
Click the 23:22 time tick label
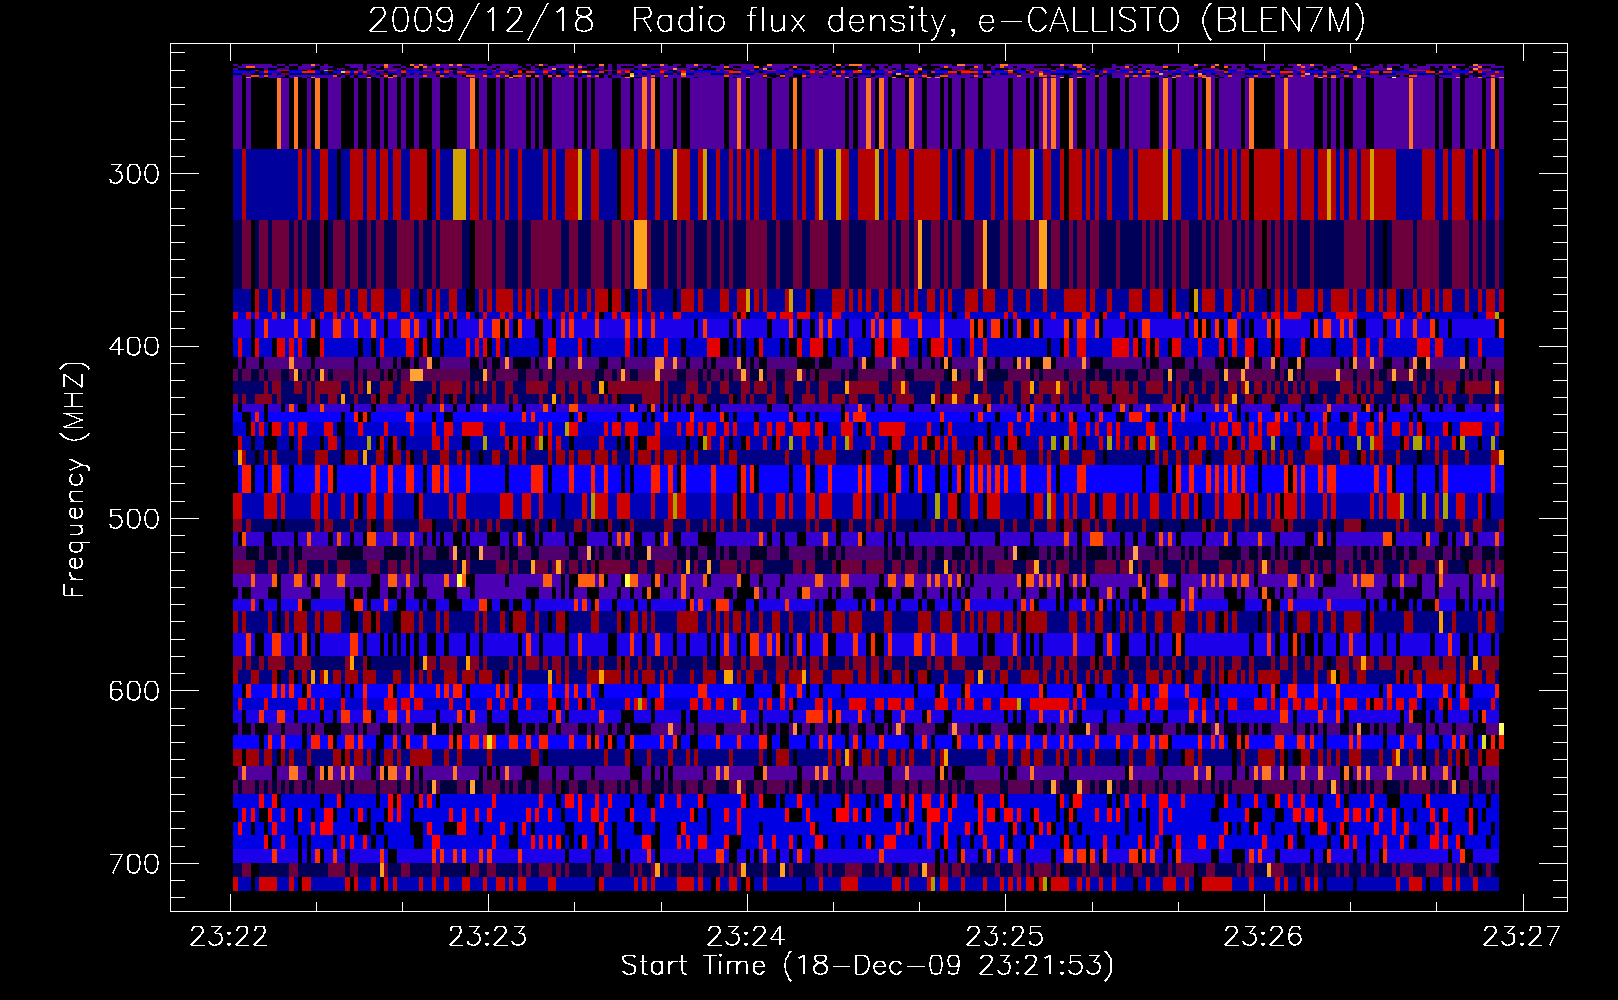pyautogui.click(x=229, y=936)
